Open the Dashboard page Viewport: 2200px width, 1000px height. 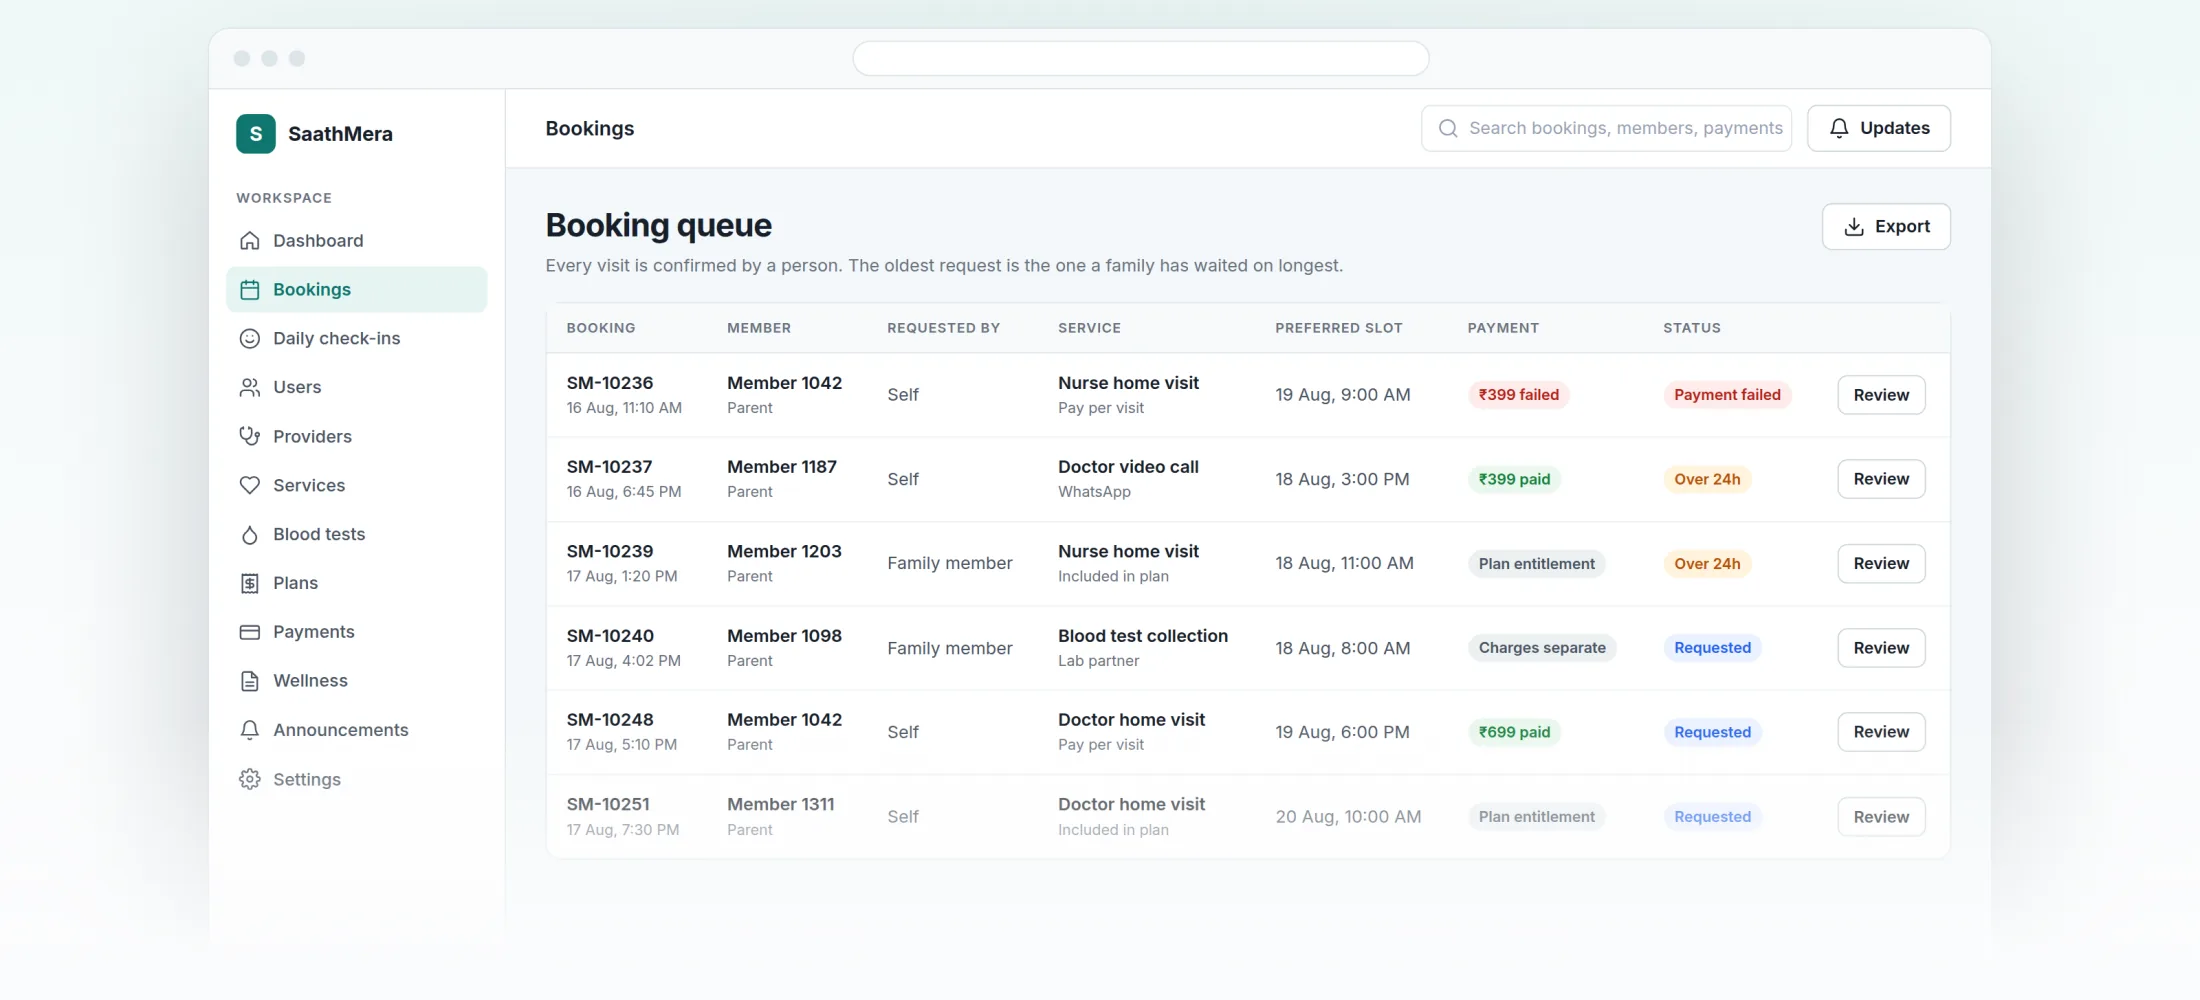[357, 241]
